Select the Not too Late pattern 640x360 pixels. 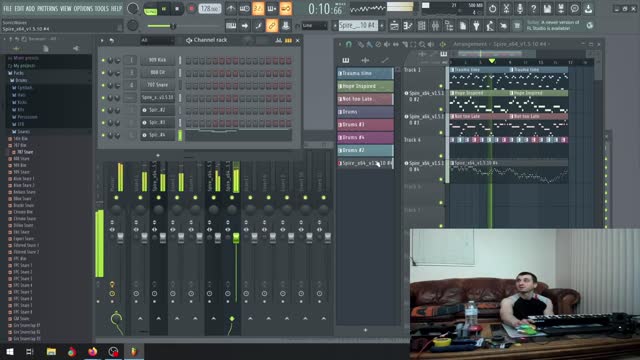365,99
